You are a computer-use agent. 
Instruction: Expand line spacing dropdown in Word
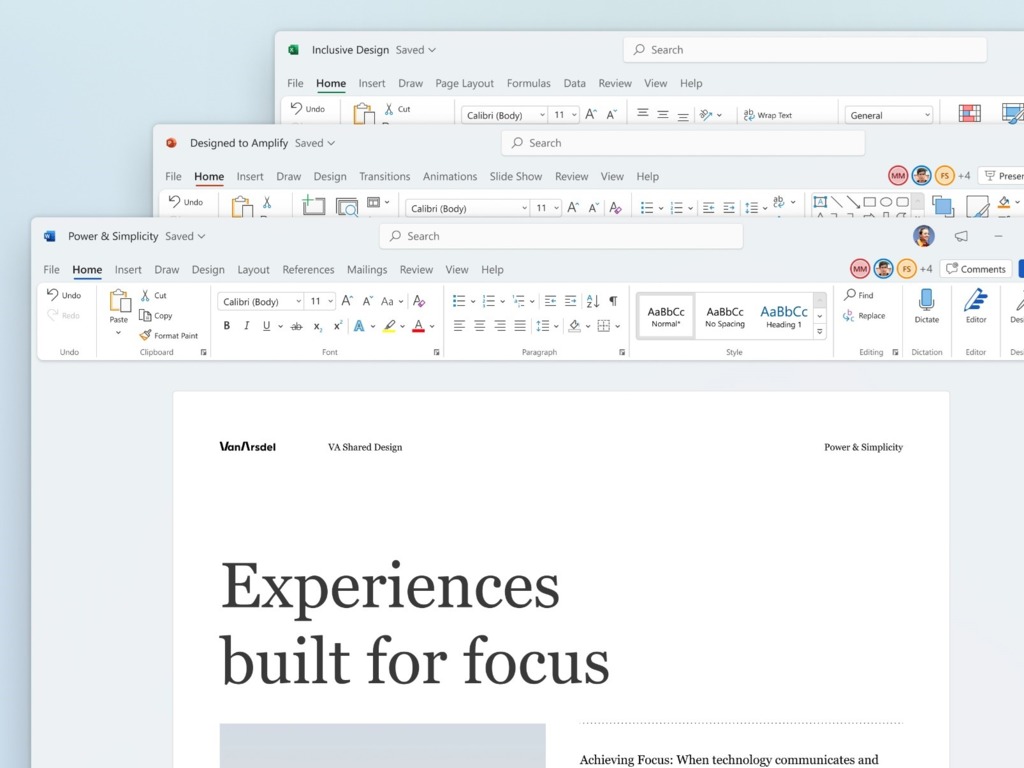click(556, 326)
